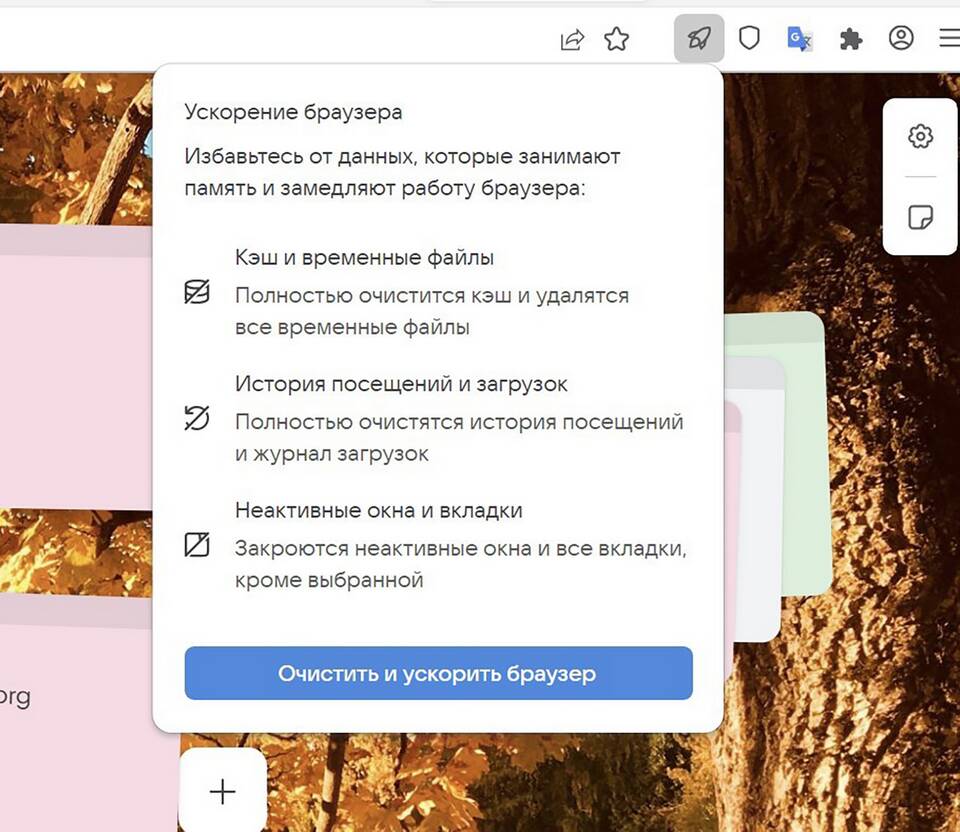The image size is (960, 832).
Task: Toggle the rocket browser speed-up icon
Action: tap(699, 39)
